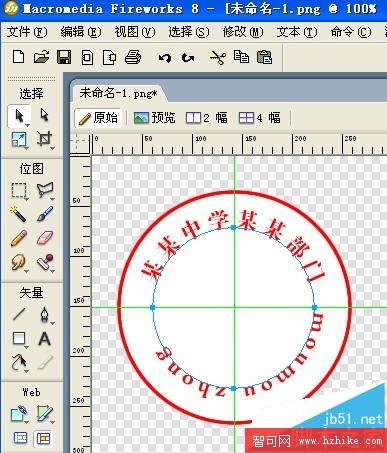Click the Undo arrow icon
The image size is (387, 453).
[x=165, y=58]
